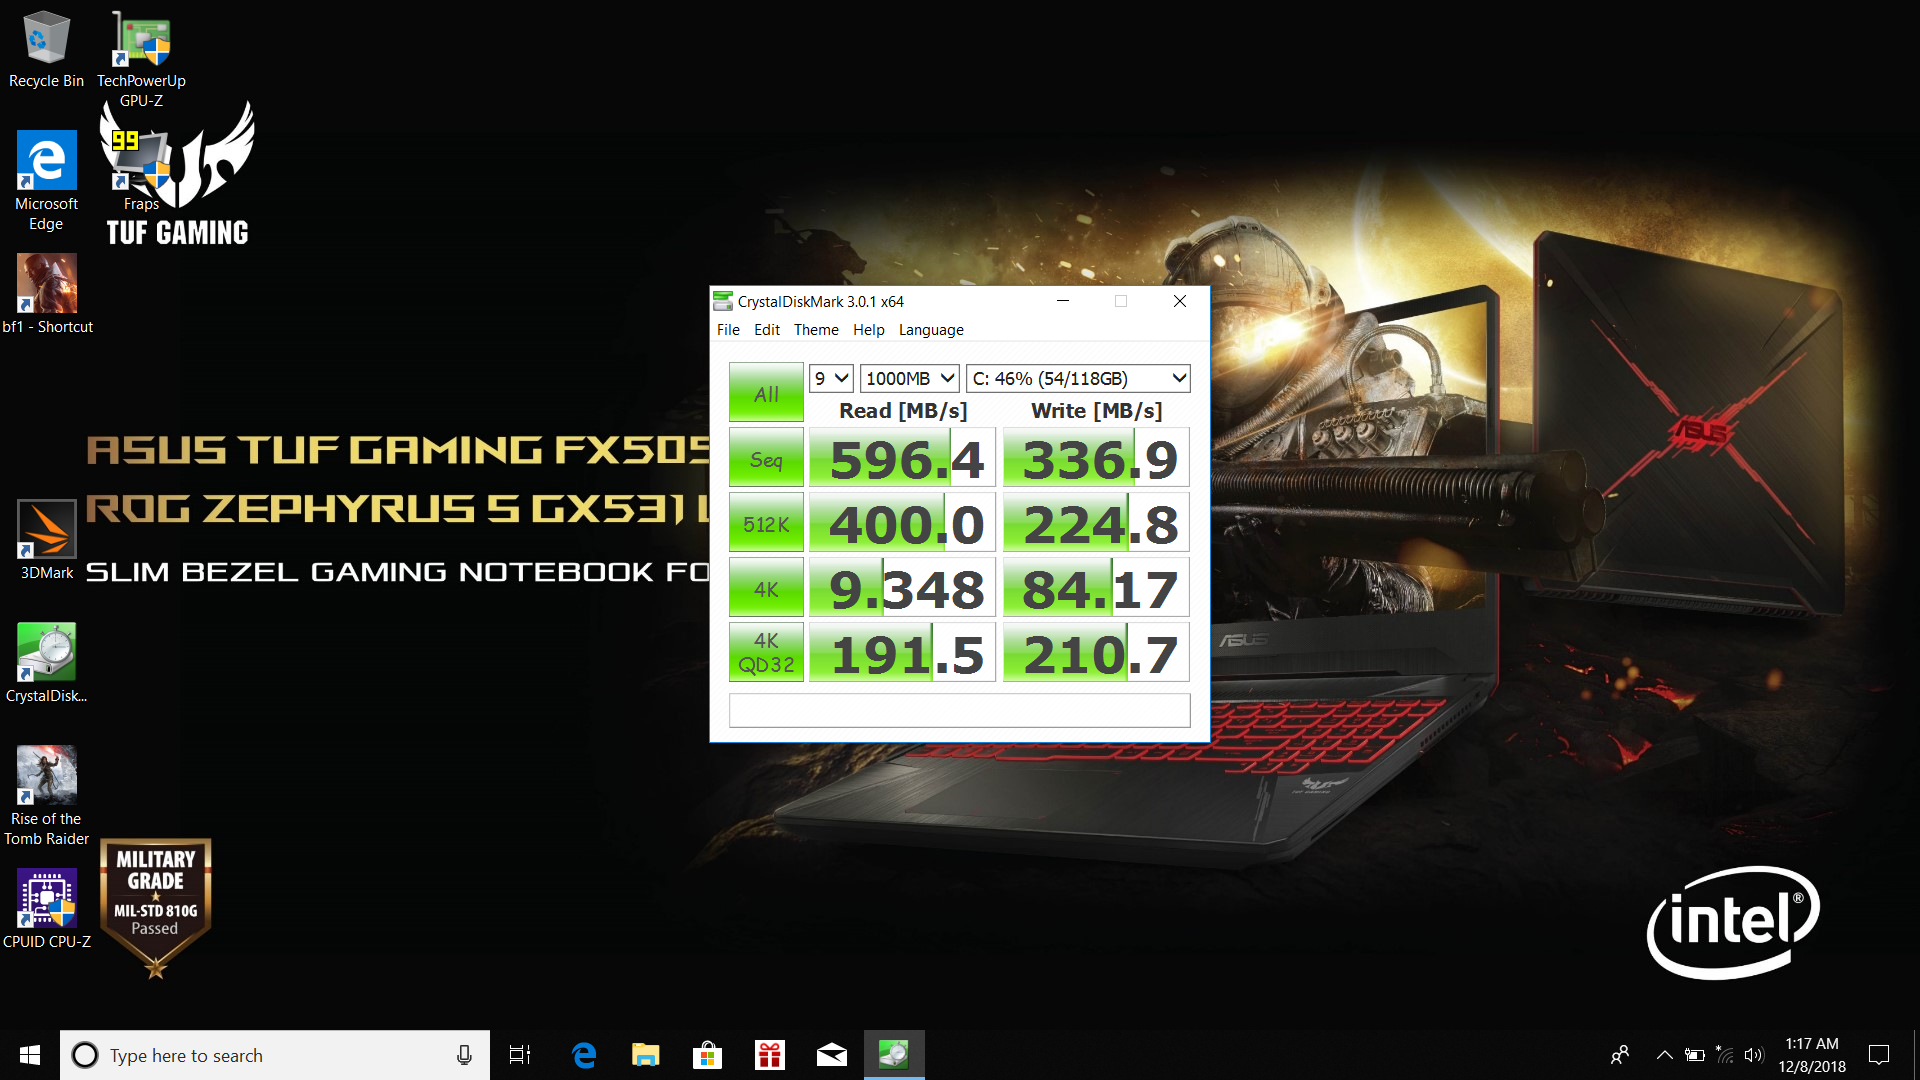The width and height of the screenshot is (1920, 1080).
Task: Click the 4K QD32 read result 191.5
Action: pyautogui.click(x=902, y=653)
